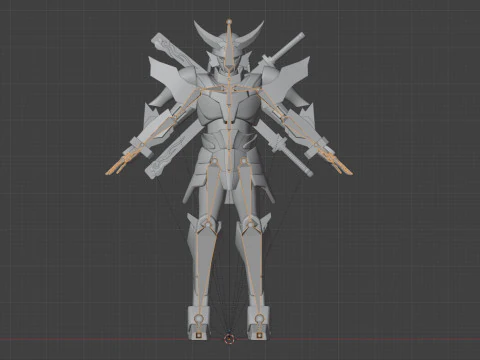Viewport: 480px width, 360px height.
Task: Select the hip joint on the viewer's right
Action: click(244, 161)
